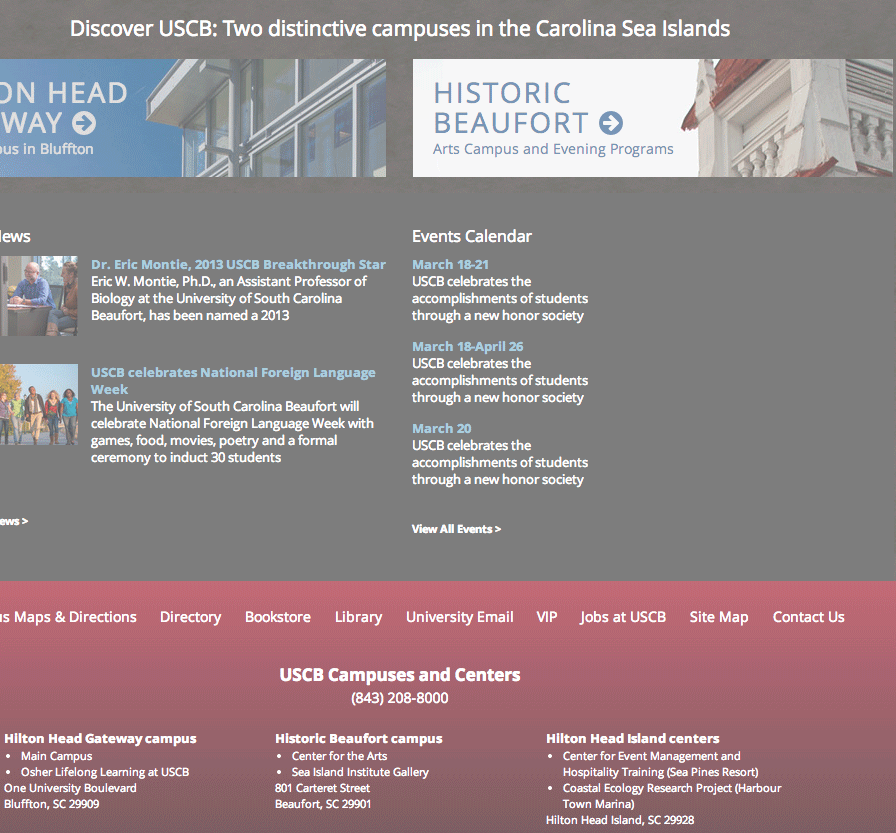
Task: Click the arrow icon on Gateway banner
Action: 84,123
